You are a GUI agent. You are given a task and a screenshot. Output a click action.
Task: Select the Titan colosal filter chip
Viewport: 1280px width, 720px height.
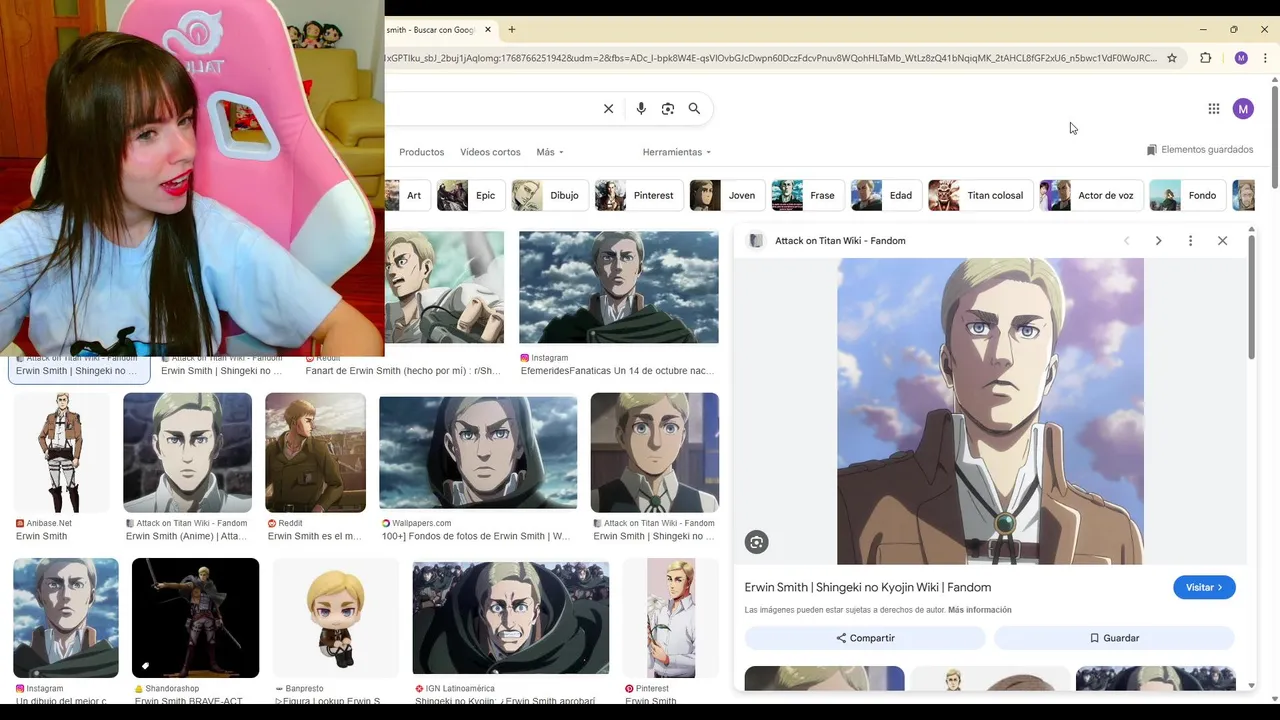[x=980, y=195]
